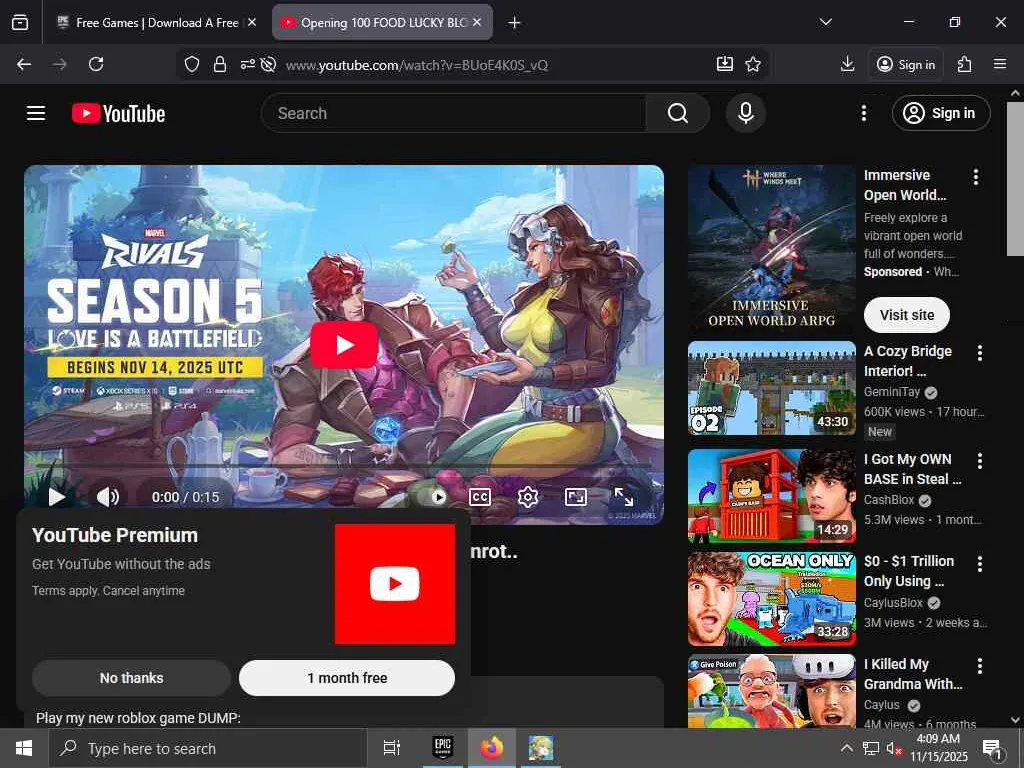Click Firefox toolbar Sign in button
Viewport: 1024px width, 768px height.
pyautogui.click(x=906, y=64)
